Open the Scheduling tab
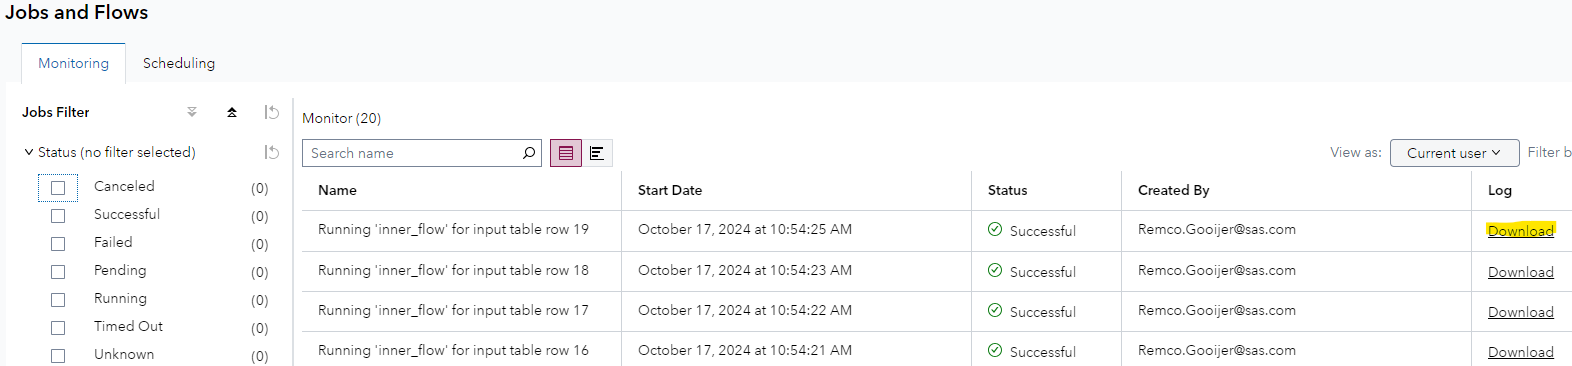 click(x=179, y=63)
